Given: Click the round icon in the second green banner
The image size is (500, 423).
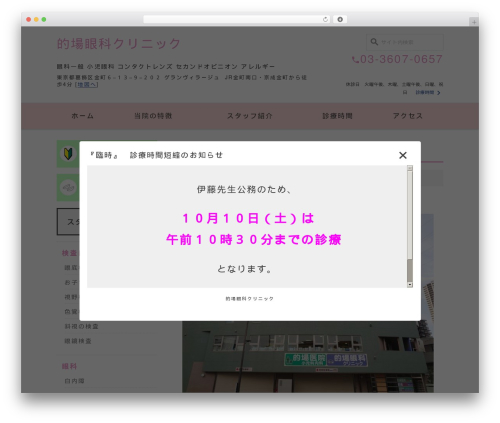Looking at the screenshot, I should tap(68, 188).
